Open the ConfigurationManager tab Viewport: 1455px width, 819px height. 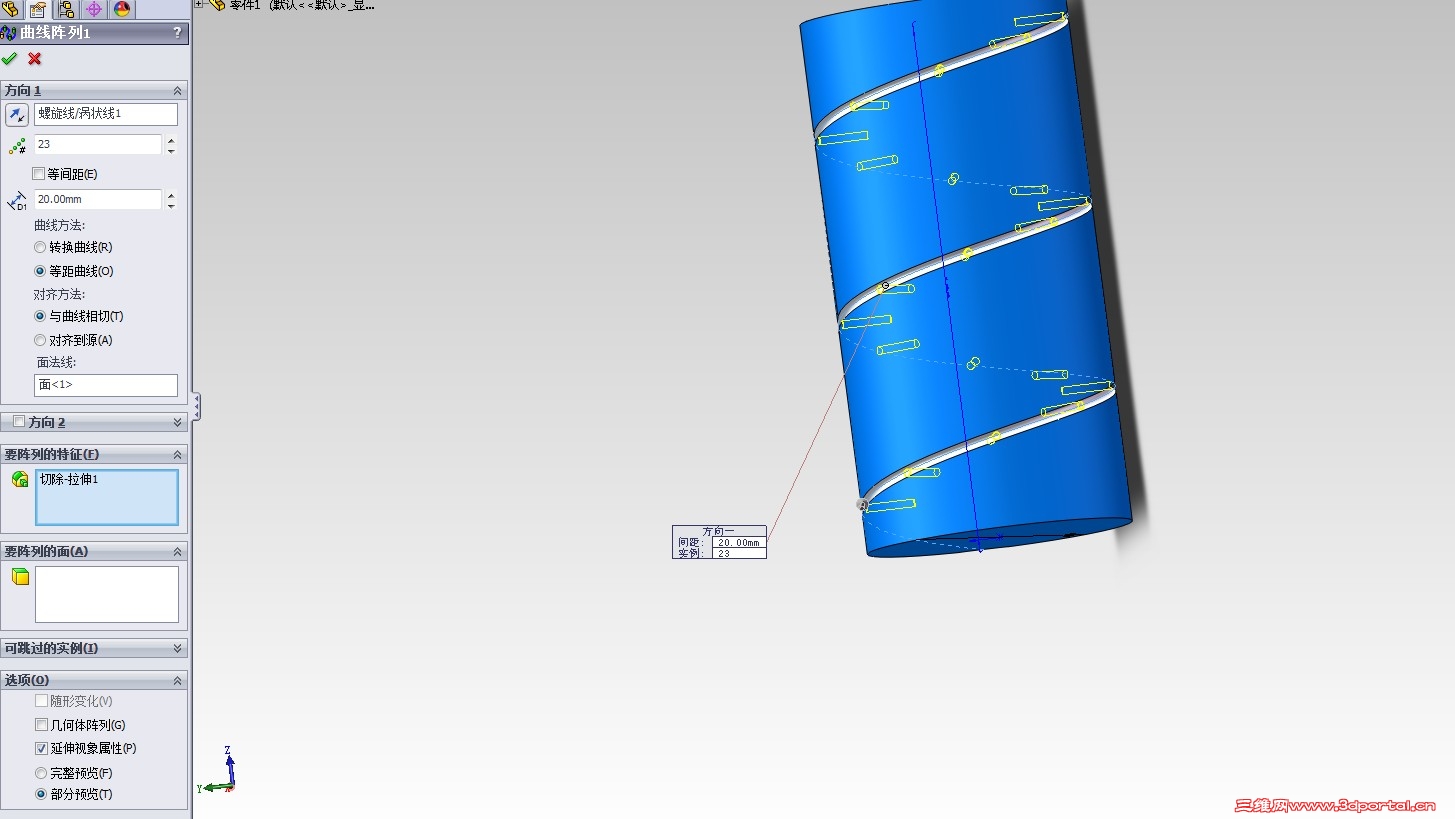[x=66, y=10]
